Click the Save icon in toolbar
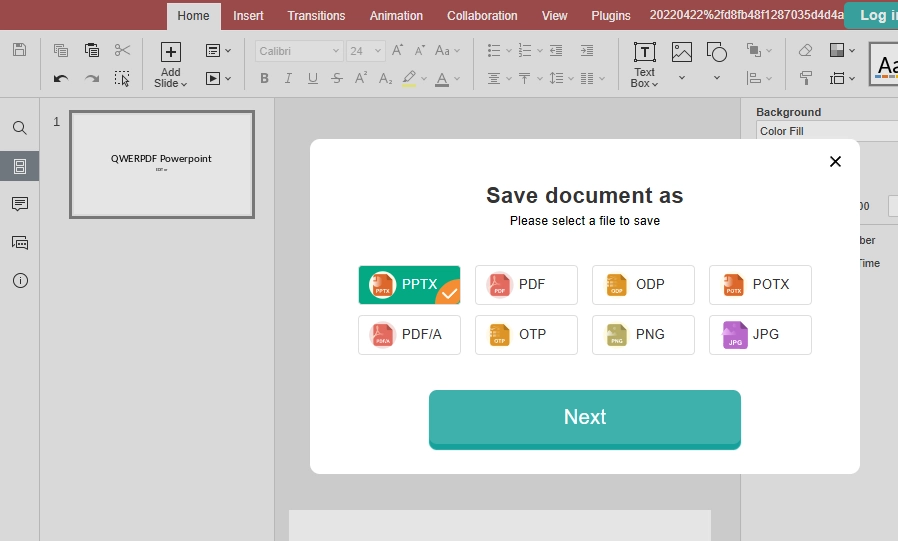The height and width of the screenshot is (541, 898). click(19, 50)
